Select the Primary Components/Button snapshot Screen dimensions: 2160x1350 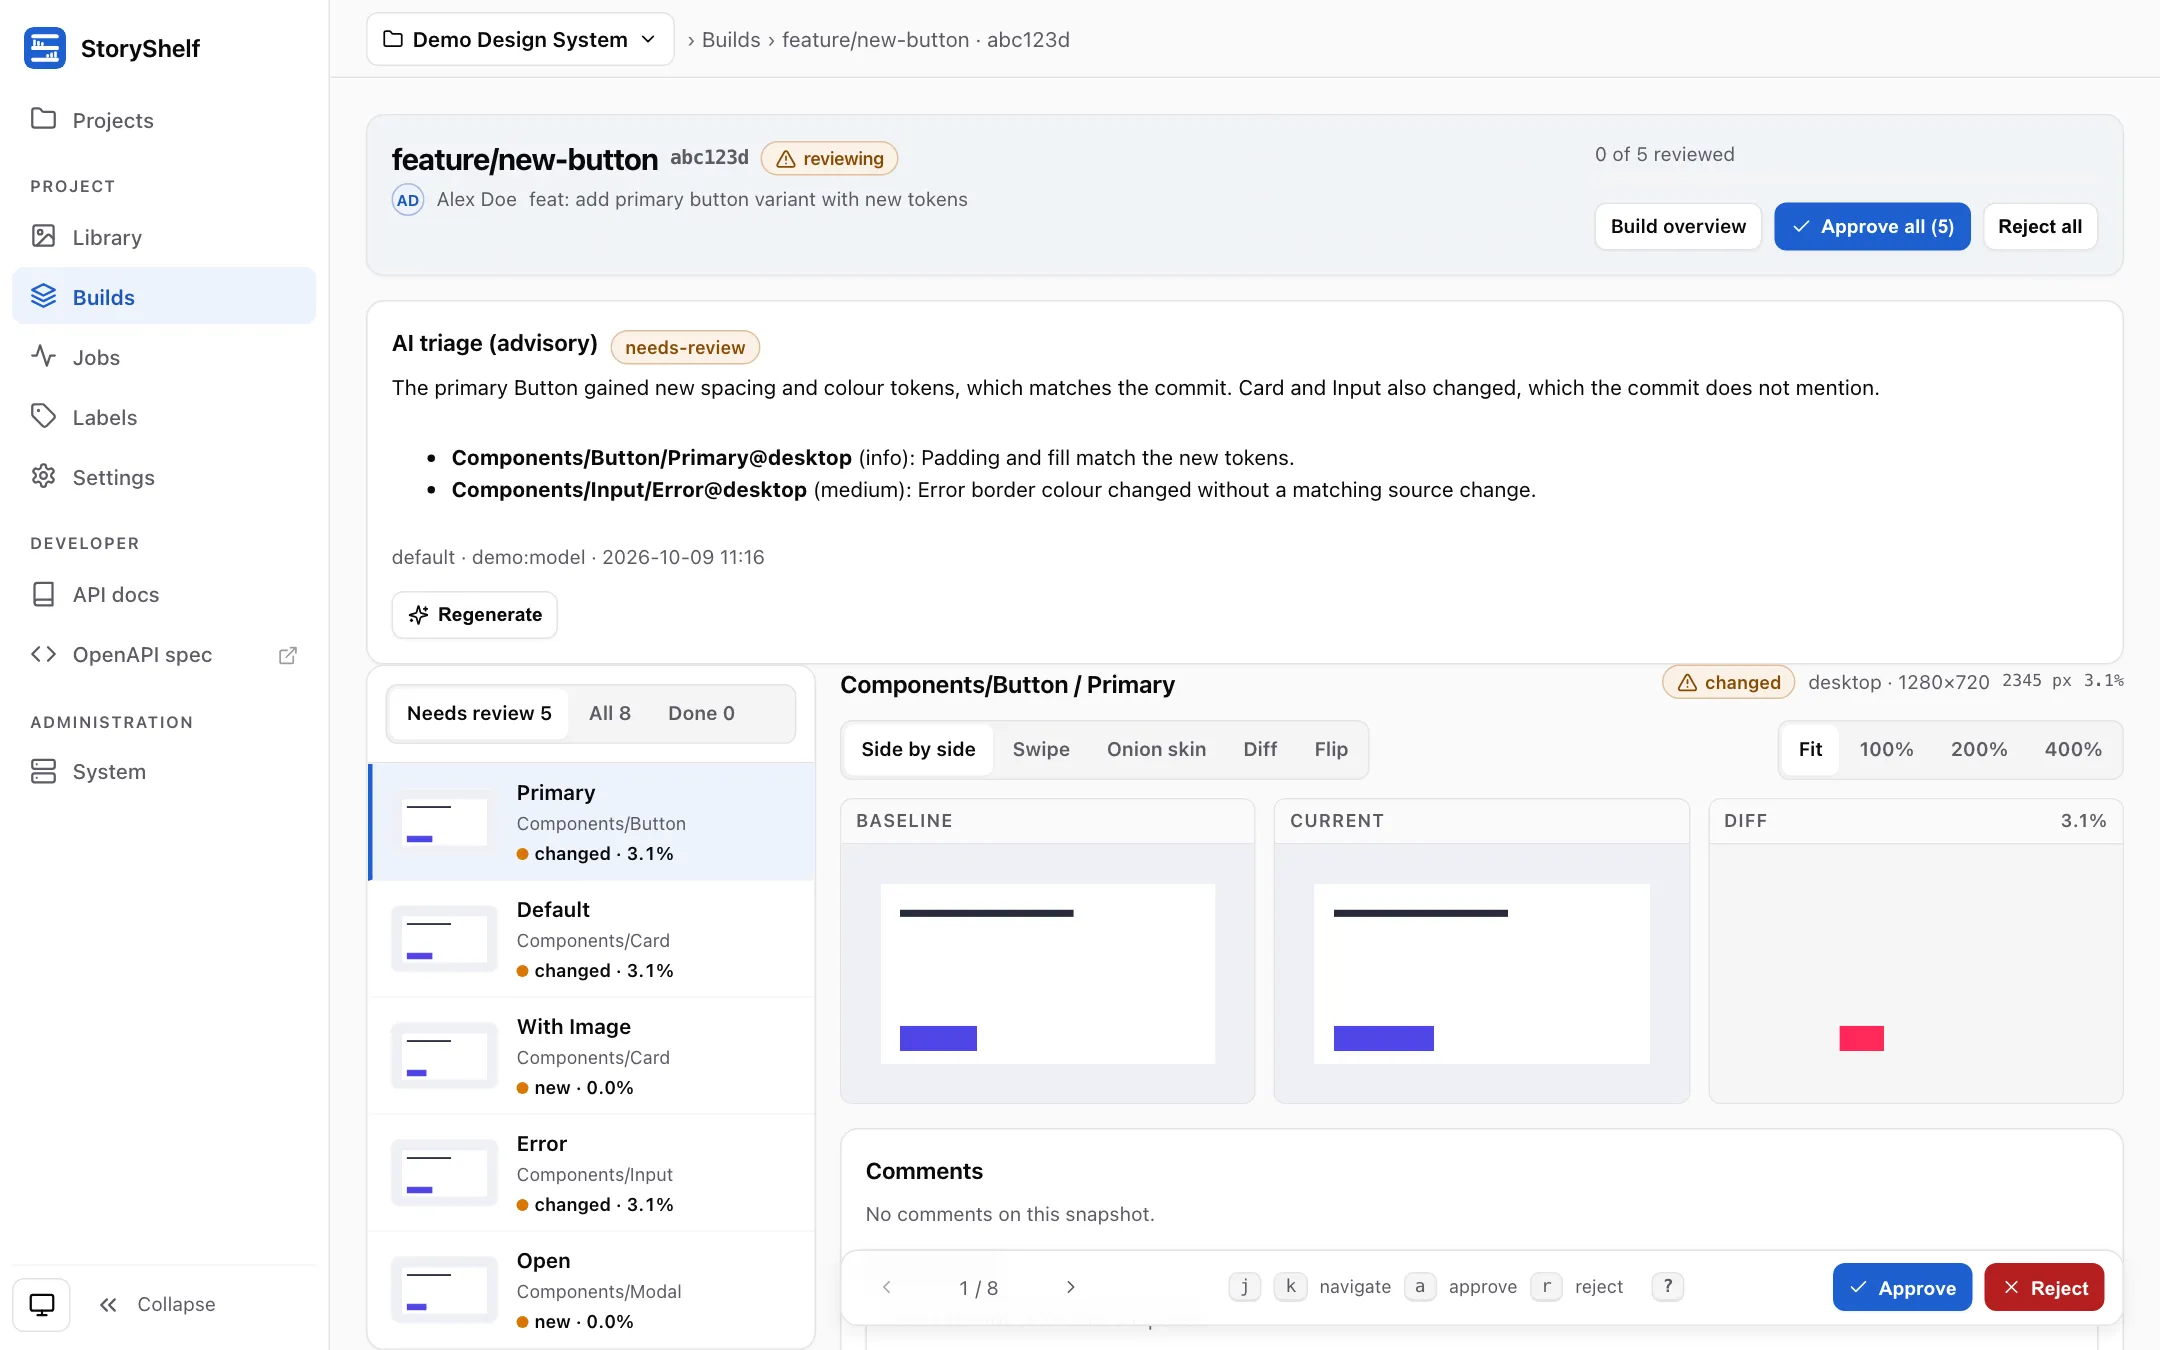pyautogui.click(x=592, y=822)
